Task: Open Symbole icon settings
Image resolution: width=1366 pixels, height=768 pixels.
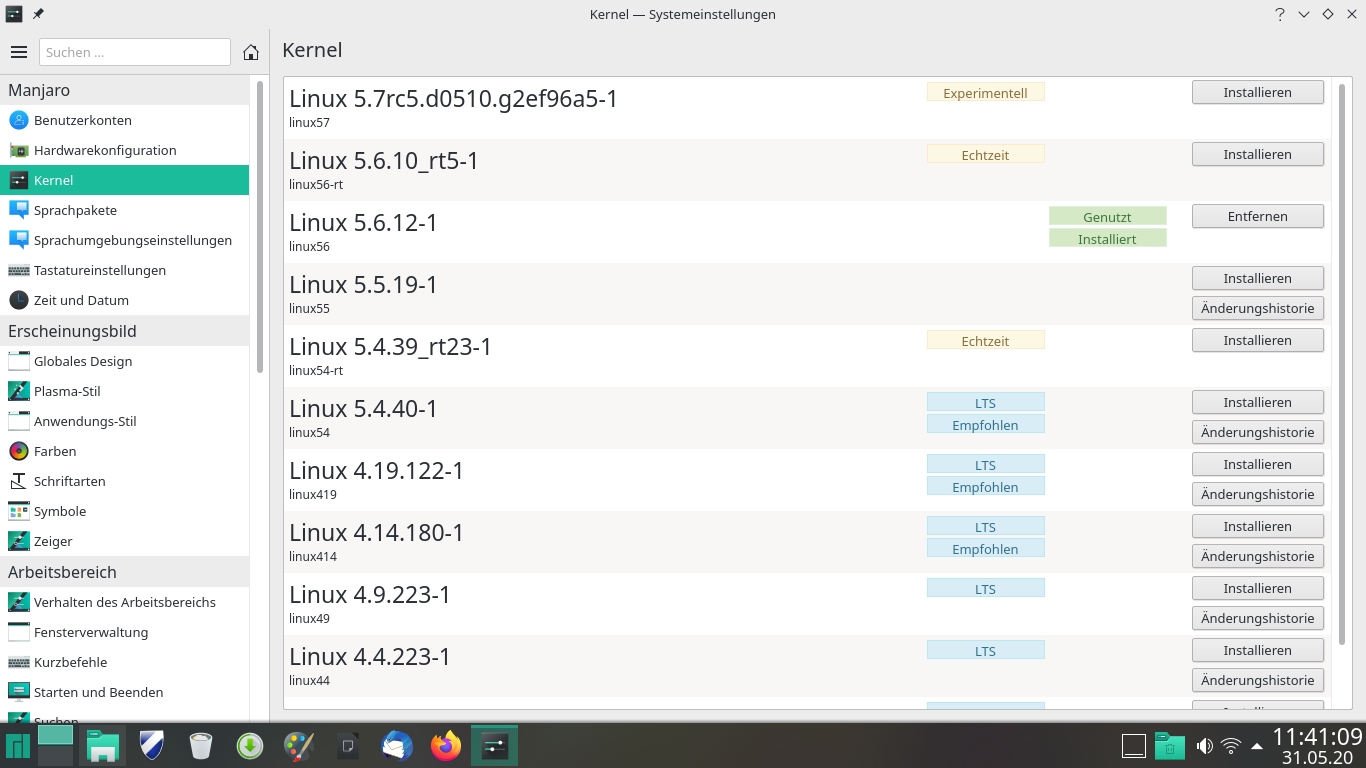Action: pyautogui.click(x=124, y=511)
